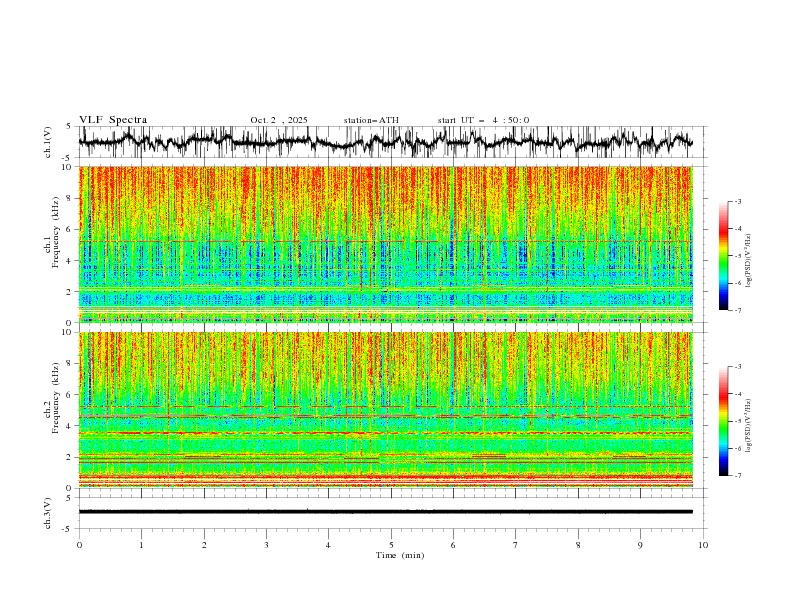792x612 pixels.
Task: Click the "start UT = 4:50:0" text
Action: (x=483, y=120)
